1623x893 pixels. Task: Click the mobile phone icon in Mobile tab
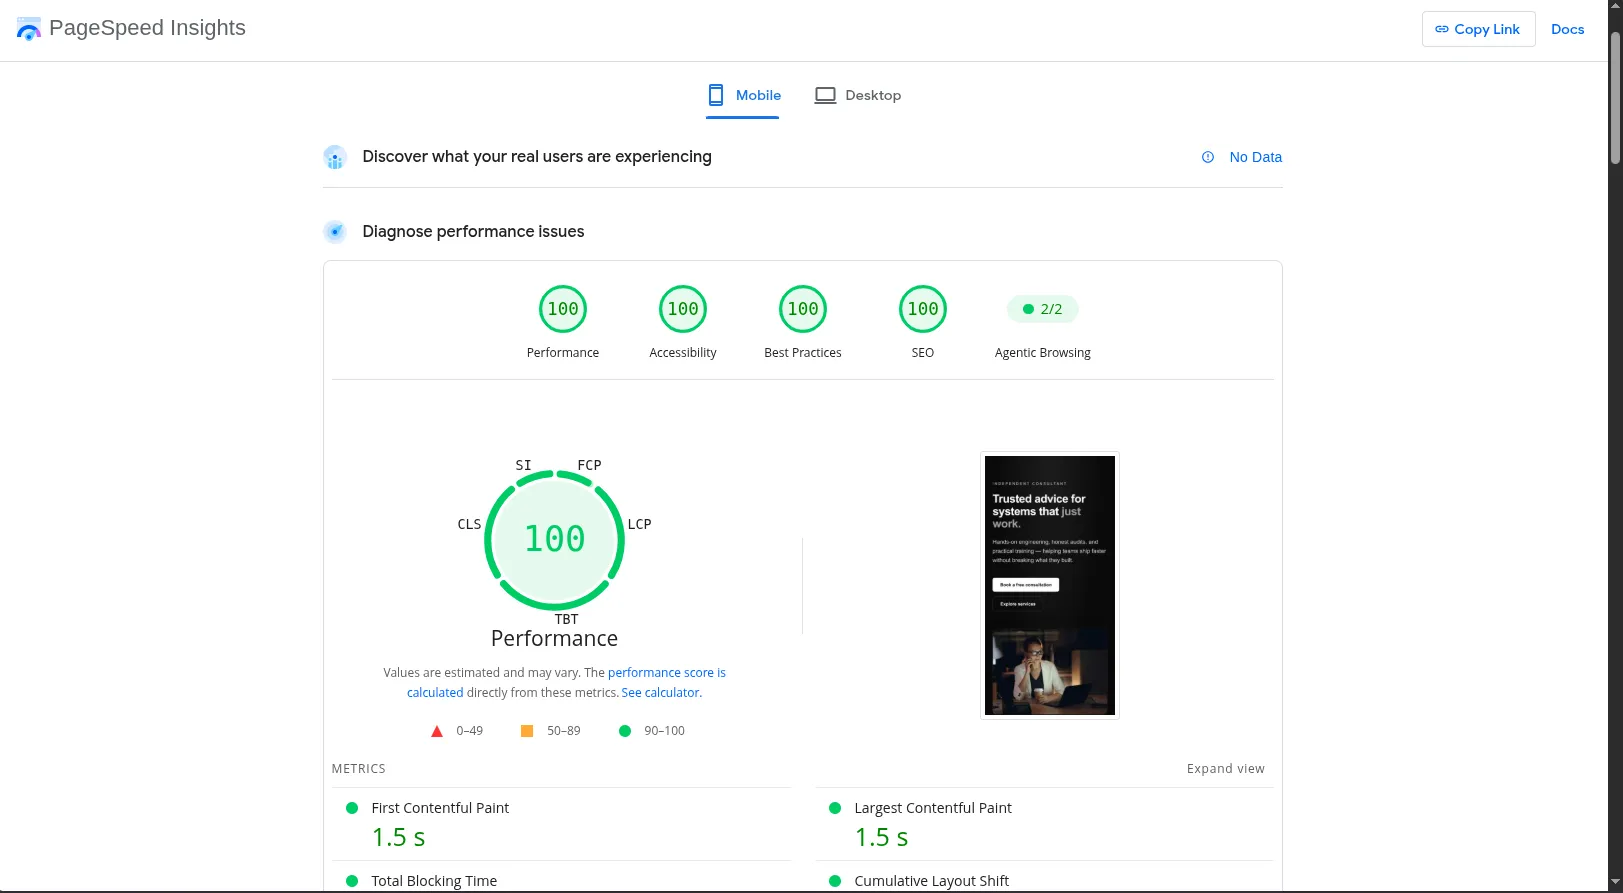coord(716,95)
